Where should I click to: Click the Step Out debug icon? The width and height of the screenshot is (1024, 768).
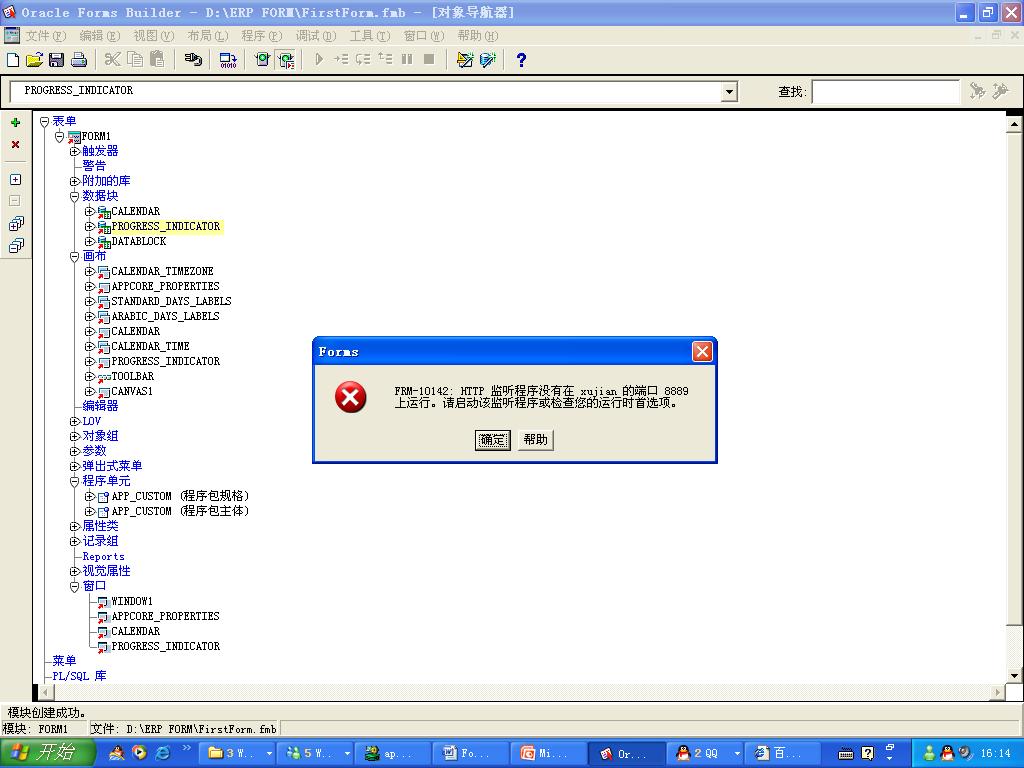click(x=385, y=60)
